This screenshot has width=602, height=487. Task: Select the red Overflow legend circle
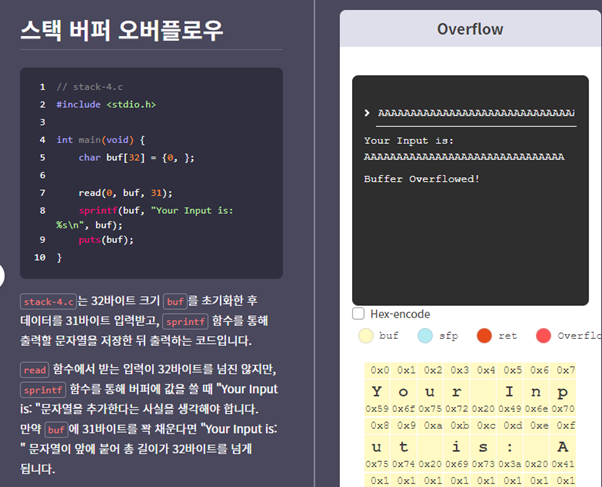pos(544,336)
